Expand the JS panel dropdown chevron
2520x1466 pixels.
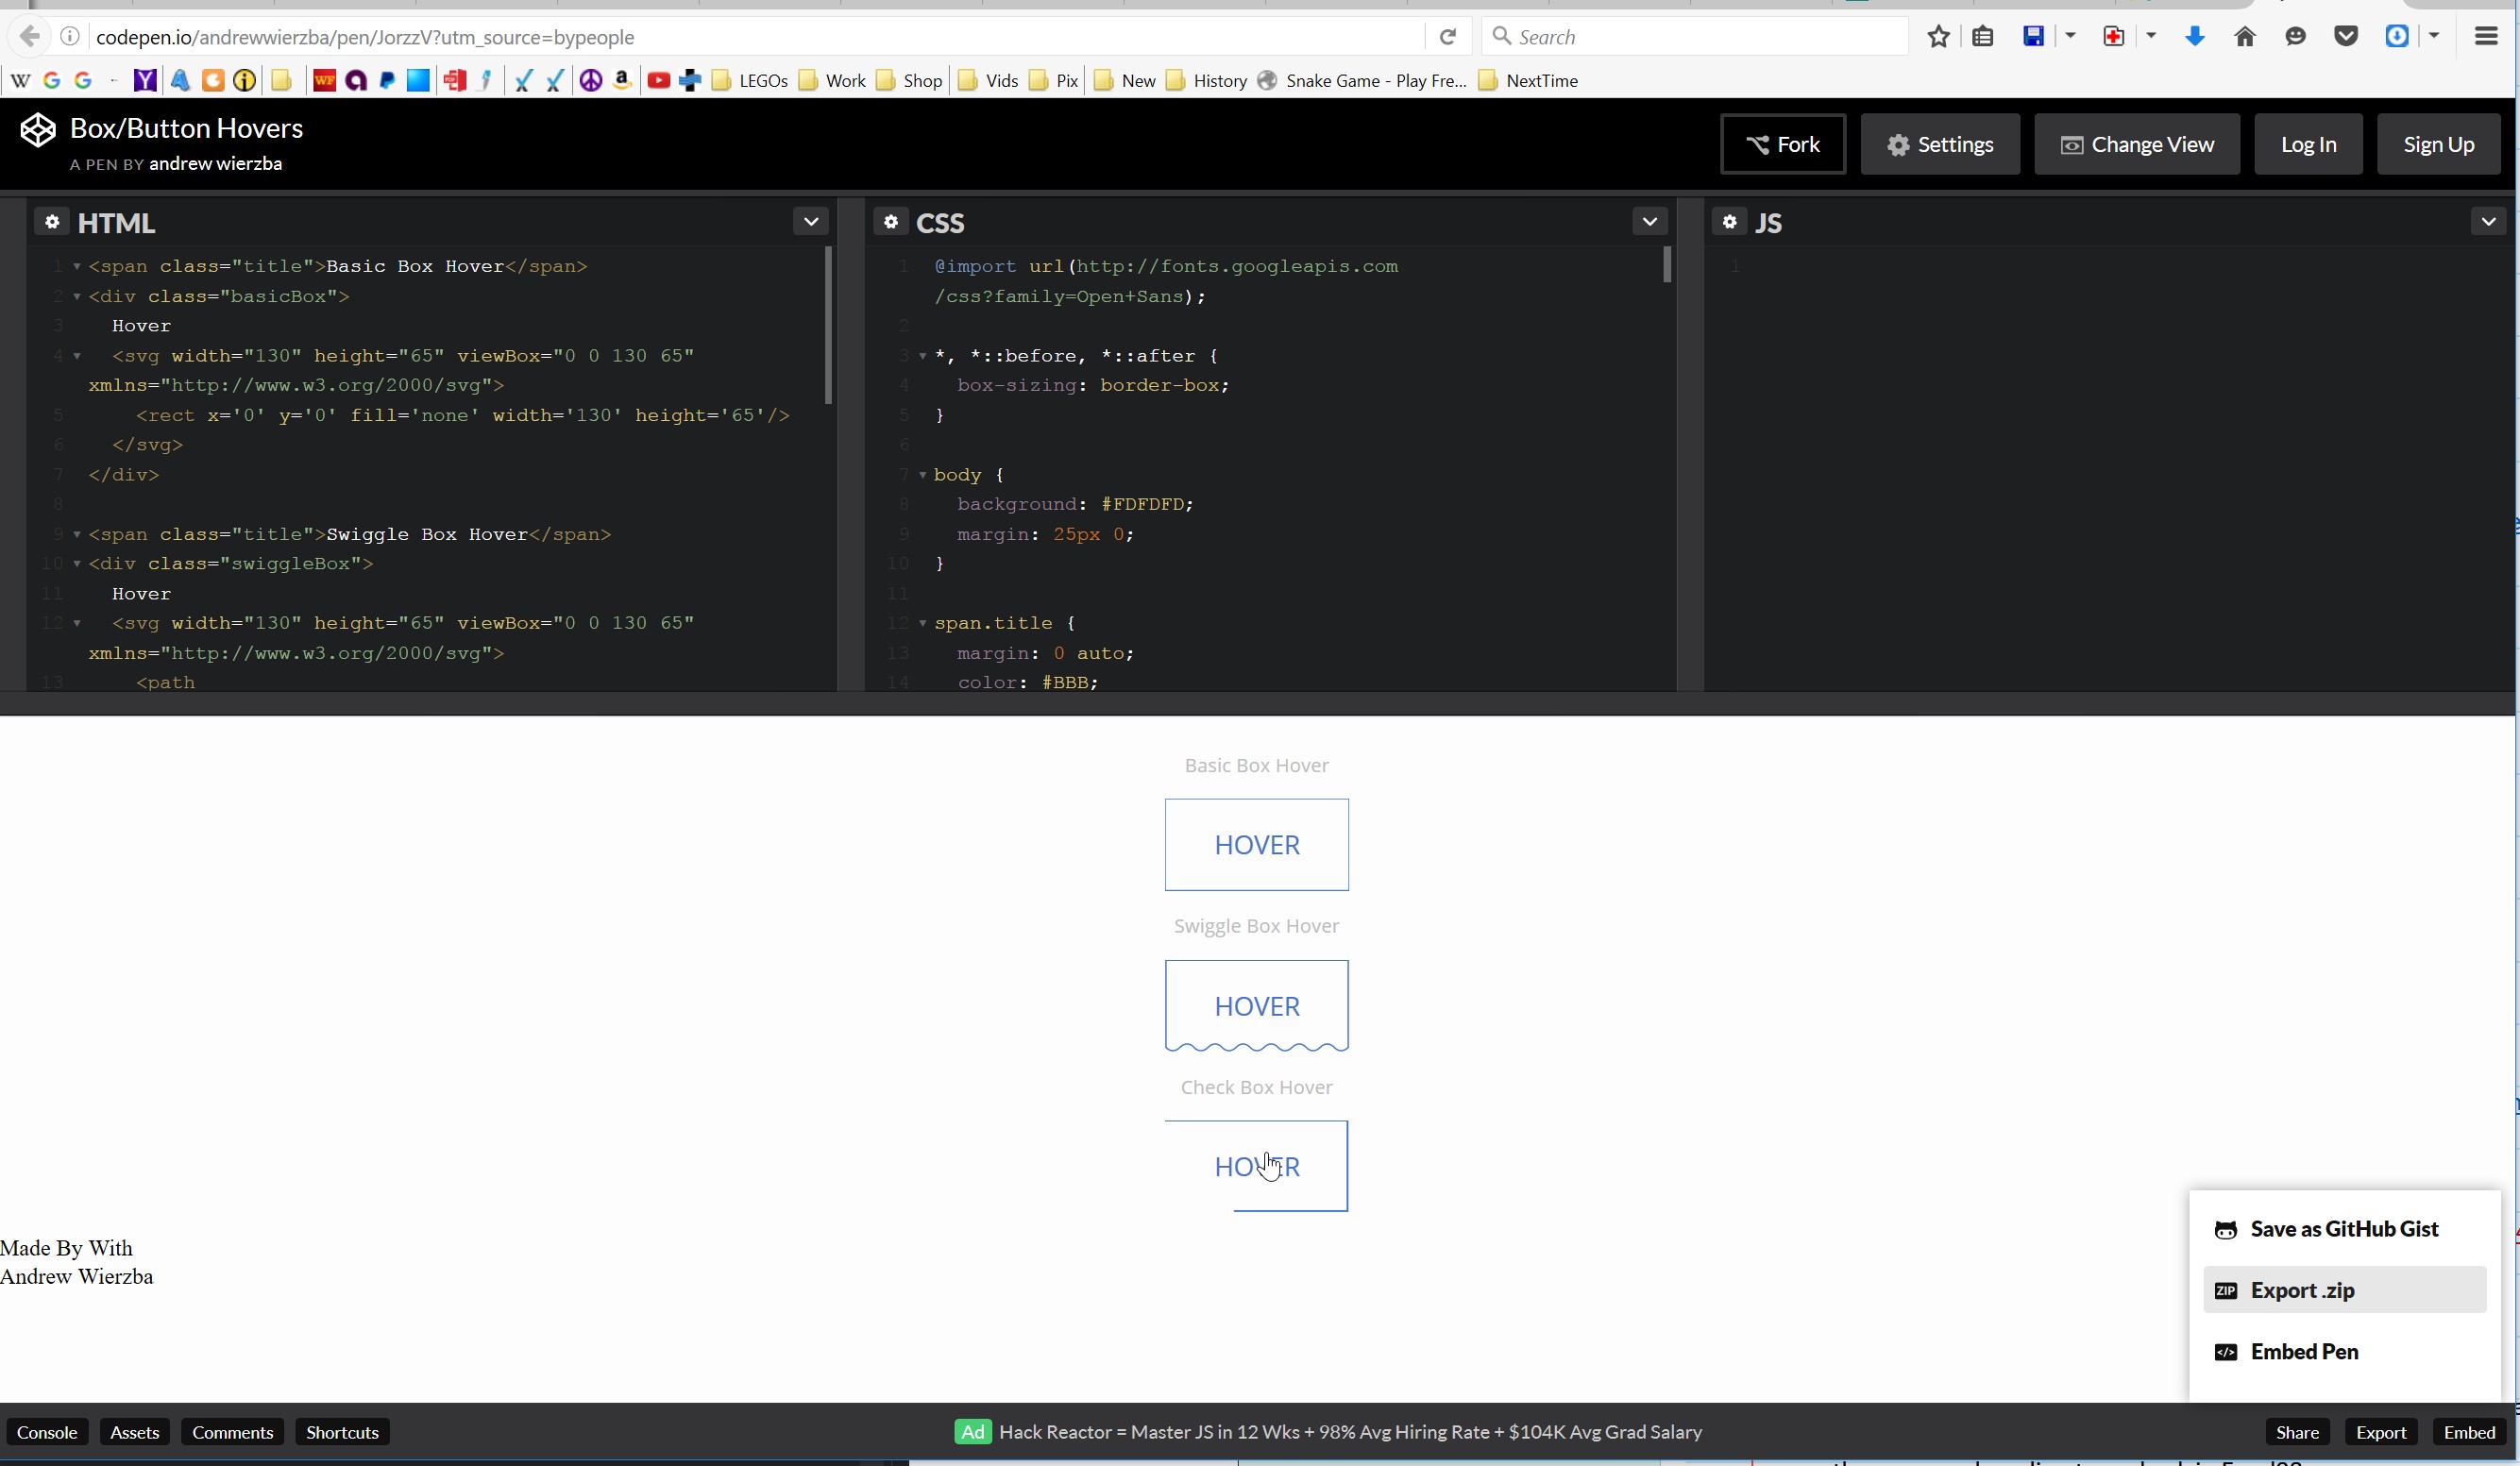(x=2488, y=221)
